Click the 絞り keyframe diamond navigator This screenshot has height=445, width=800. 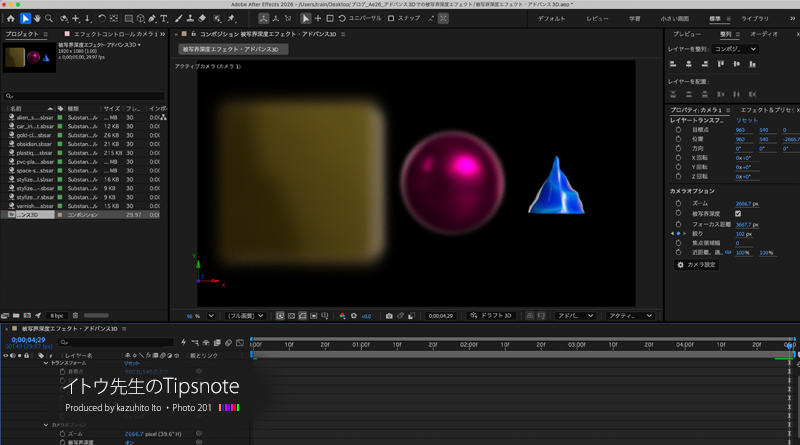pyautogui.click(x=678, y=233)
